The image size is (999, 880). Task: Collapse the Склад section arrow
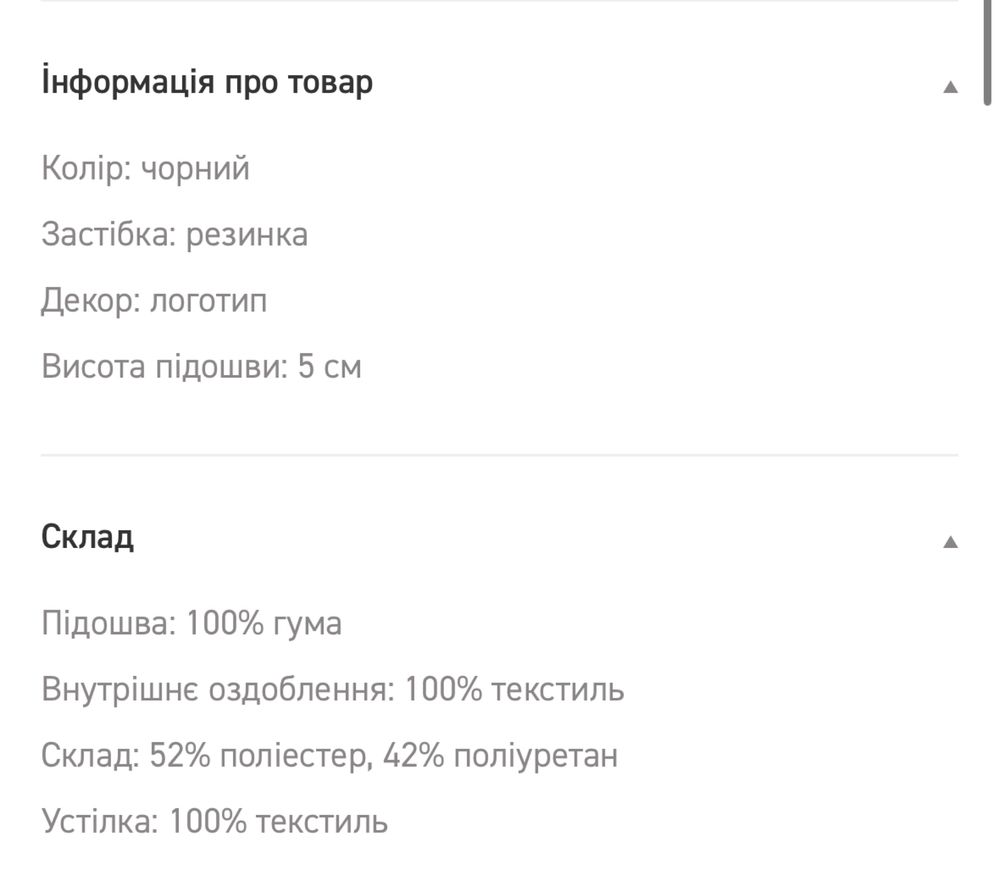[x=950, y=542]
